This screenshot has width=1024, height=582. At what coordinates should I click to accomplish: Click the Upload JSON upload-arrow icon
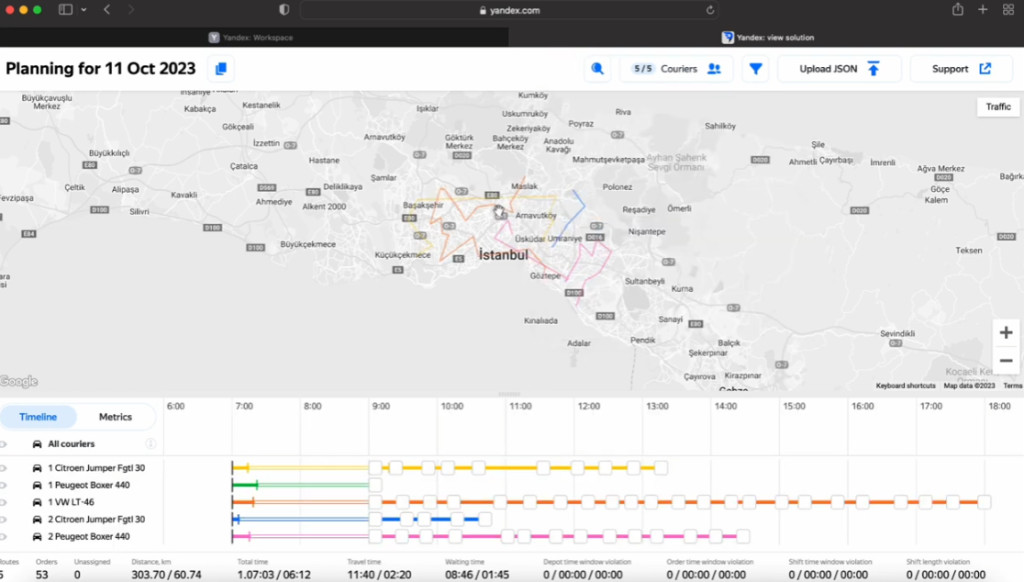874,69
